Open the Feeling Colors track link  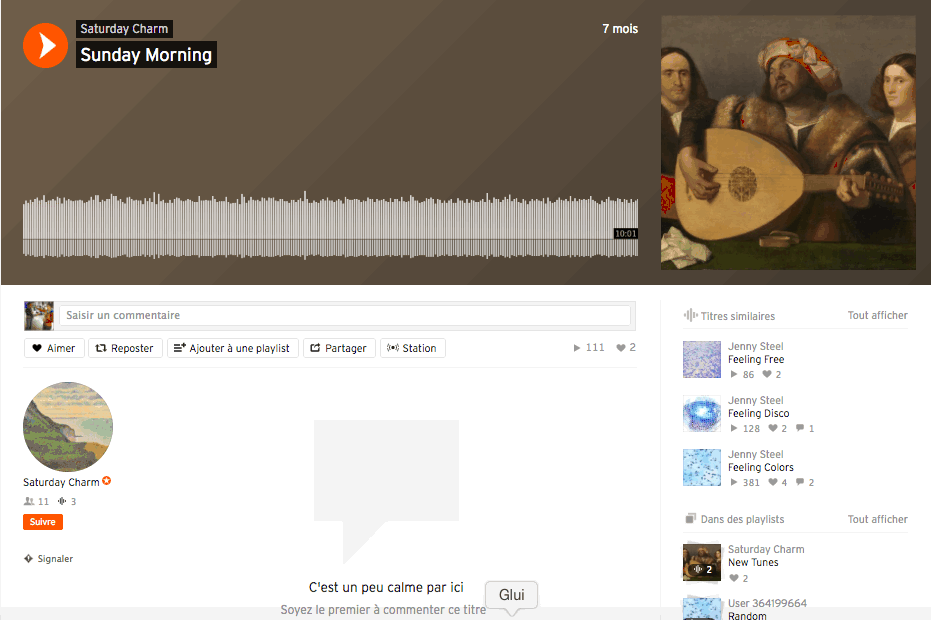click(760, 468)
